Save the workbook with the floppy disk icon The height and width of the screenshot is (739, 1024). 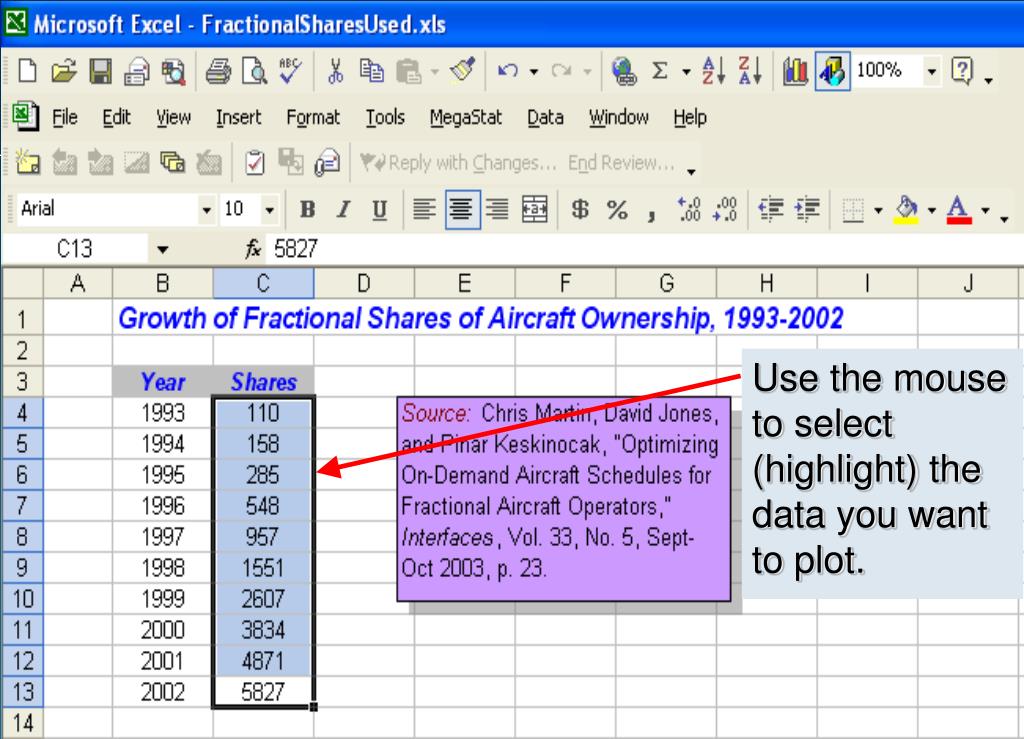click(100, 71)
